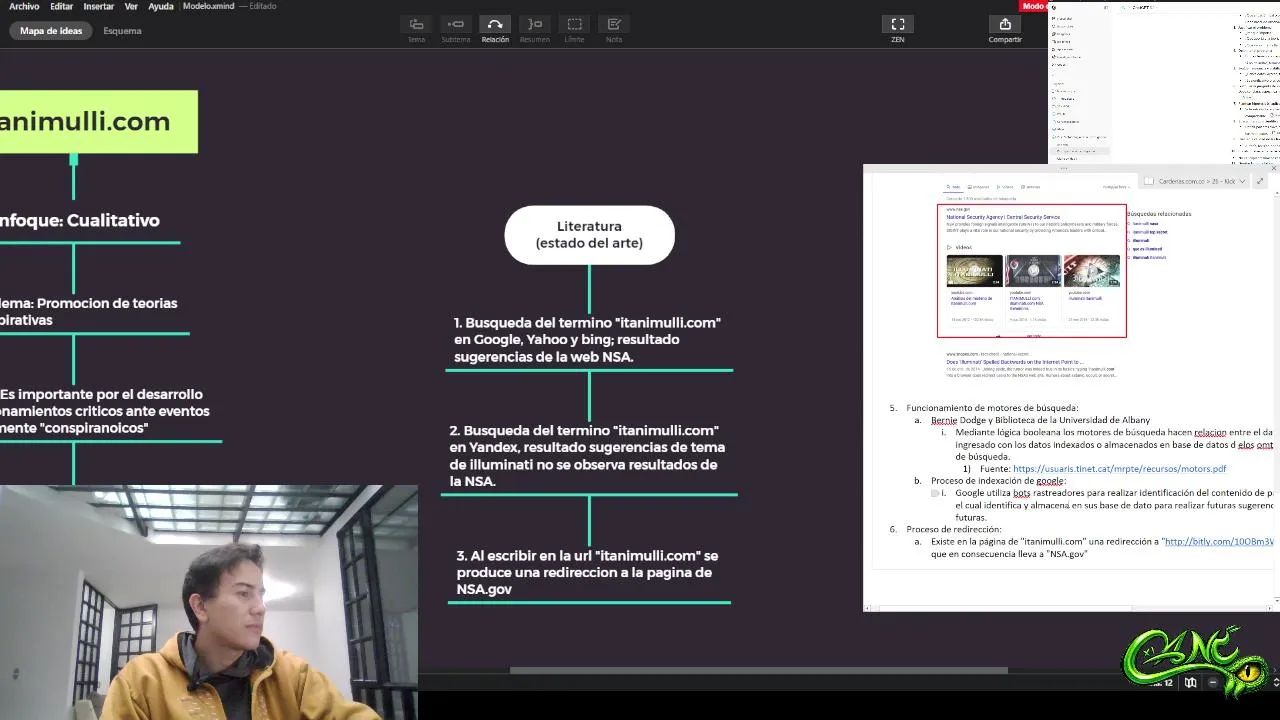Click the 'Bernie Dodge y Biblioteca' line
The width and height of the screenshot is (1280, 720).
click(1040, 420)
